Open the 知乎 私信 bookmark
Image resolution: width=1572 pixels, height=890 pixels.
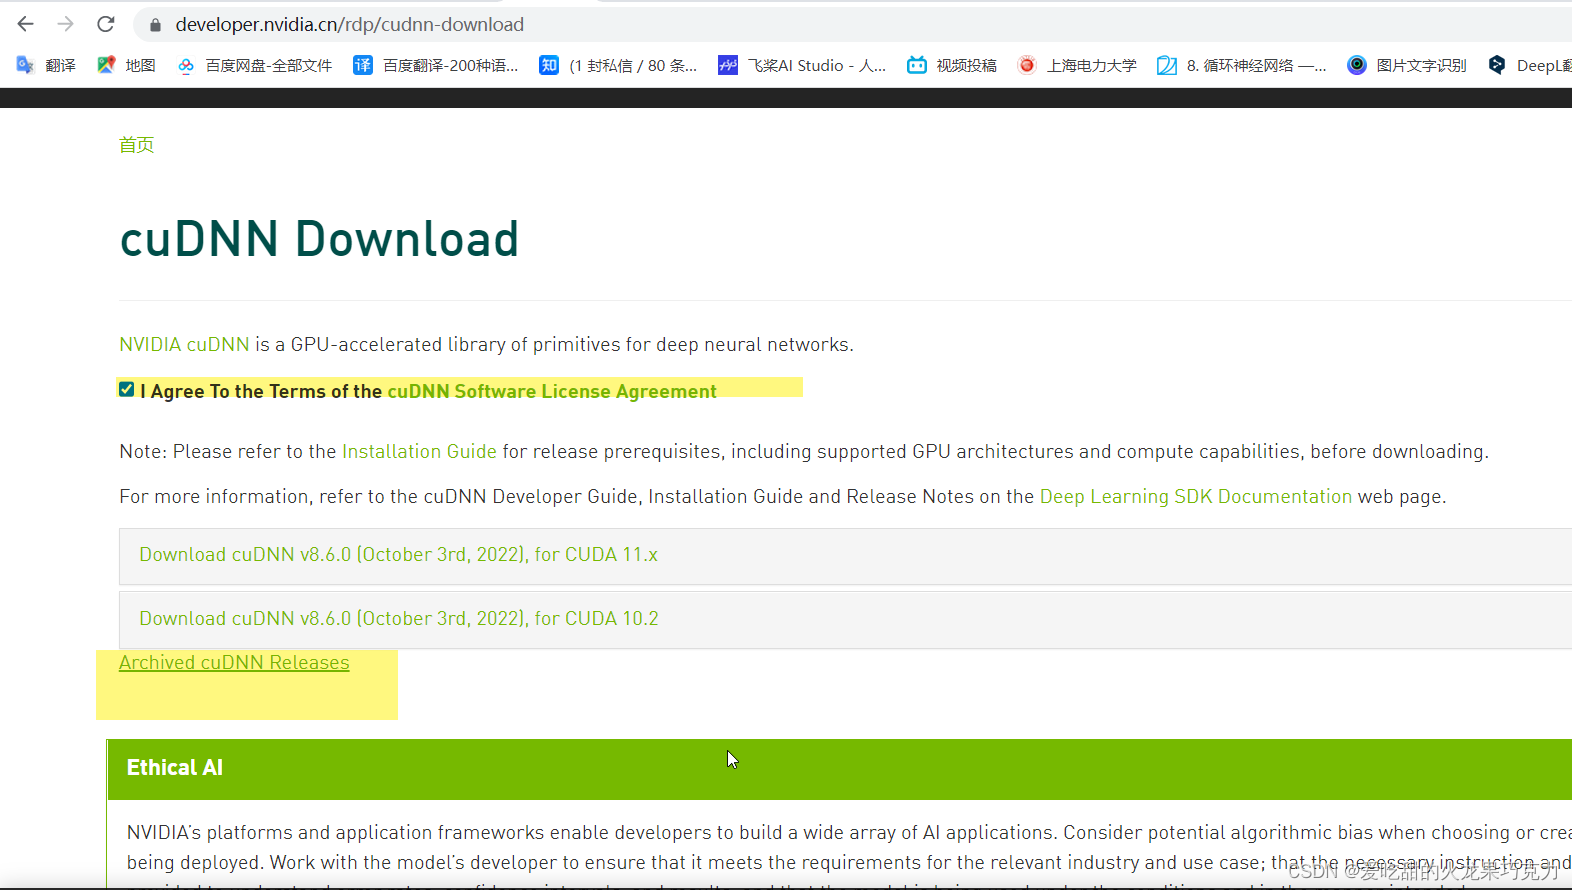pyautogui.click(x=618, y=65)
